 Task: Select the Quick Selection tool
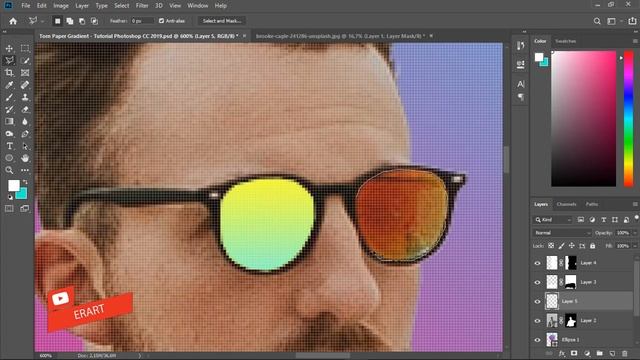click(x=25, y=60)
